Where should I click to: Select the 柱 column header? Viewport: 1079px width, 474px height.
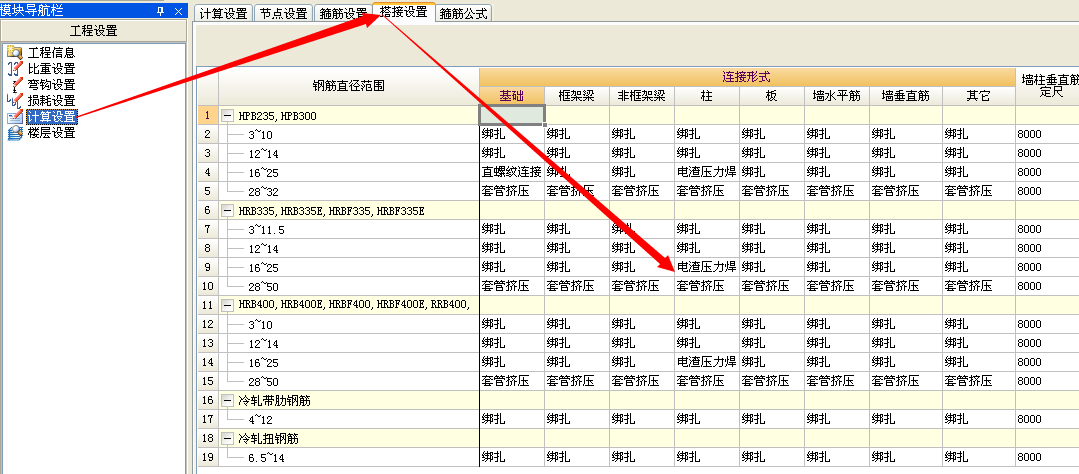click(707, 96)
